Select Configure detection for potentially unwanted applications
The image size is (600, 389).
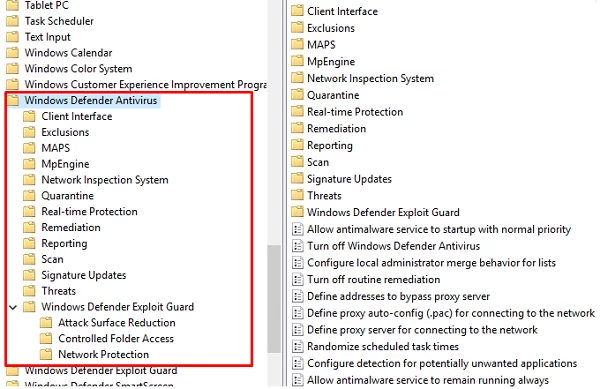442,363
